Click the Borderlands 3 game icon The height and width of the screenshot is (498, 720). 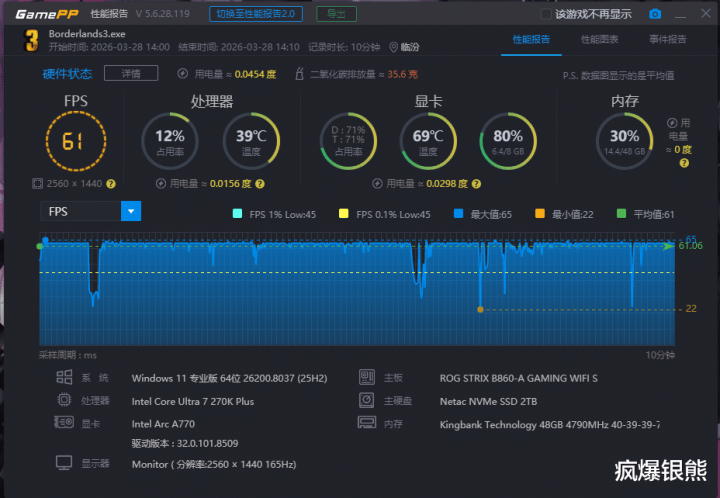click(31, 40)
